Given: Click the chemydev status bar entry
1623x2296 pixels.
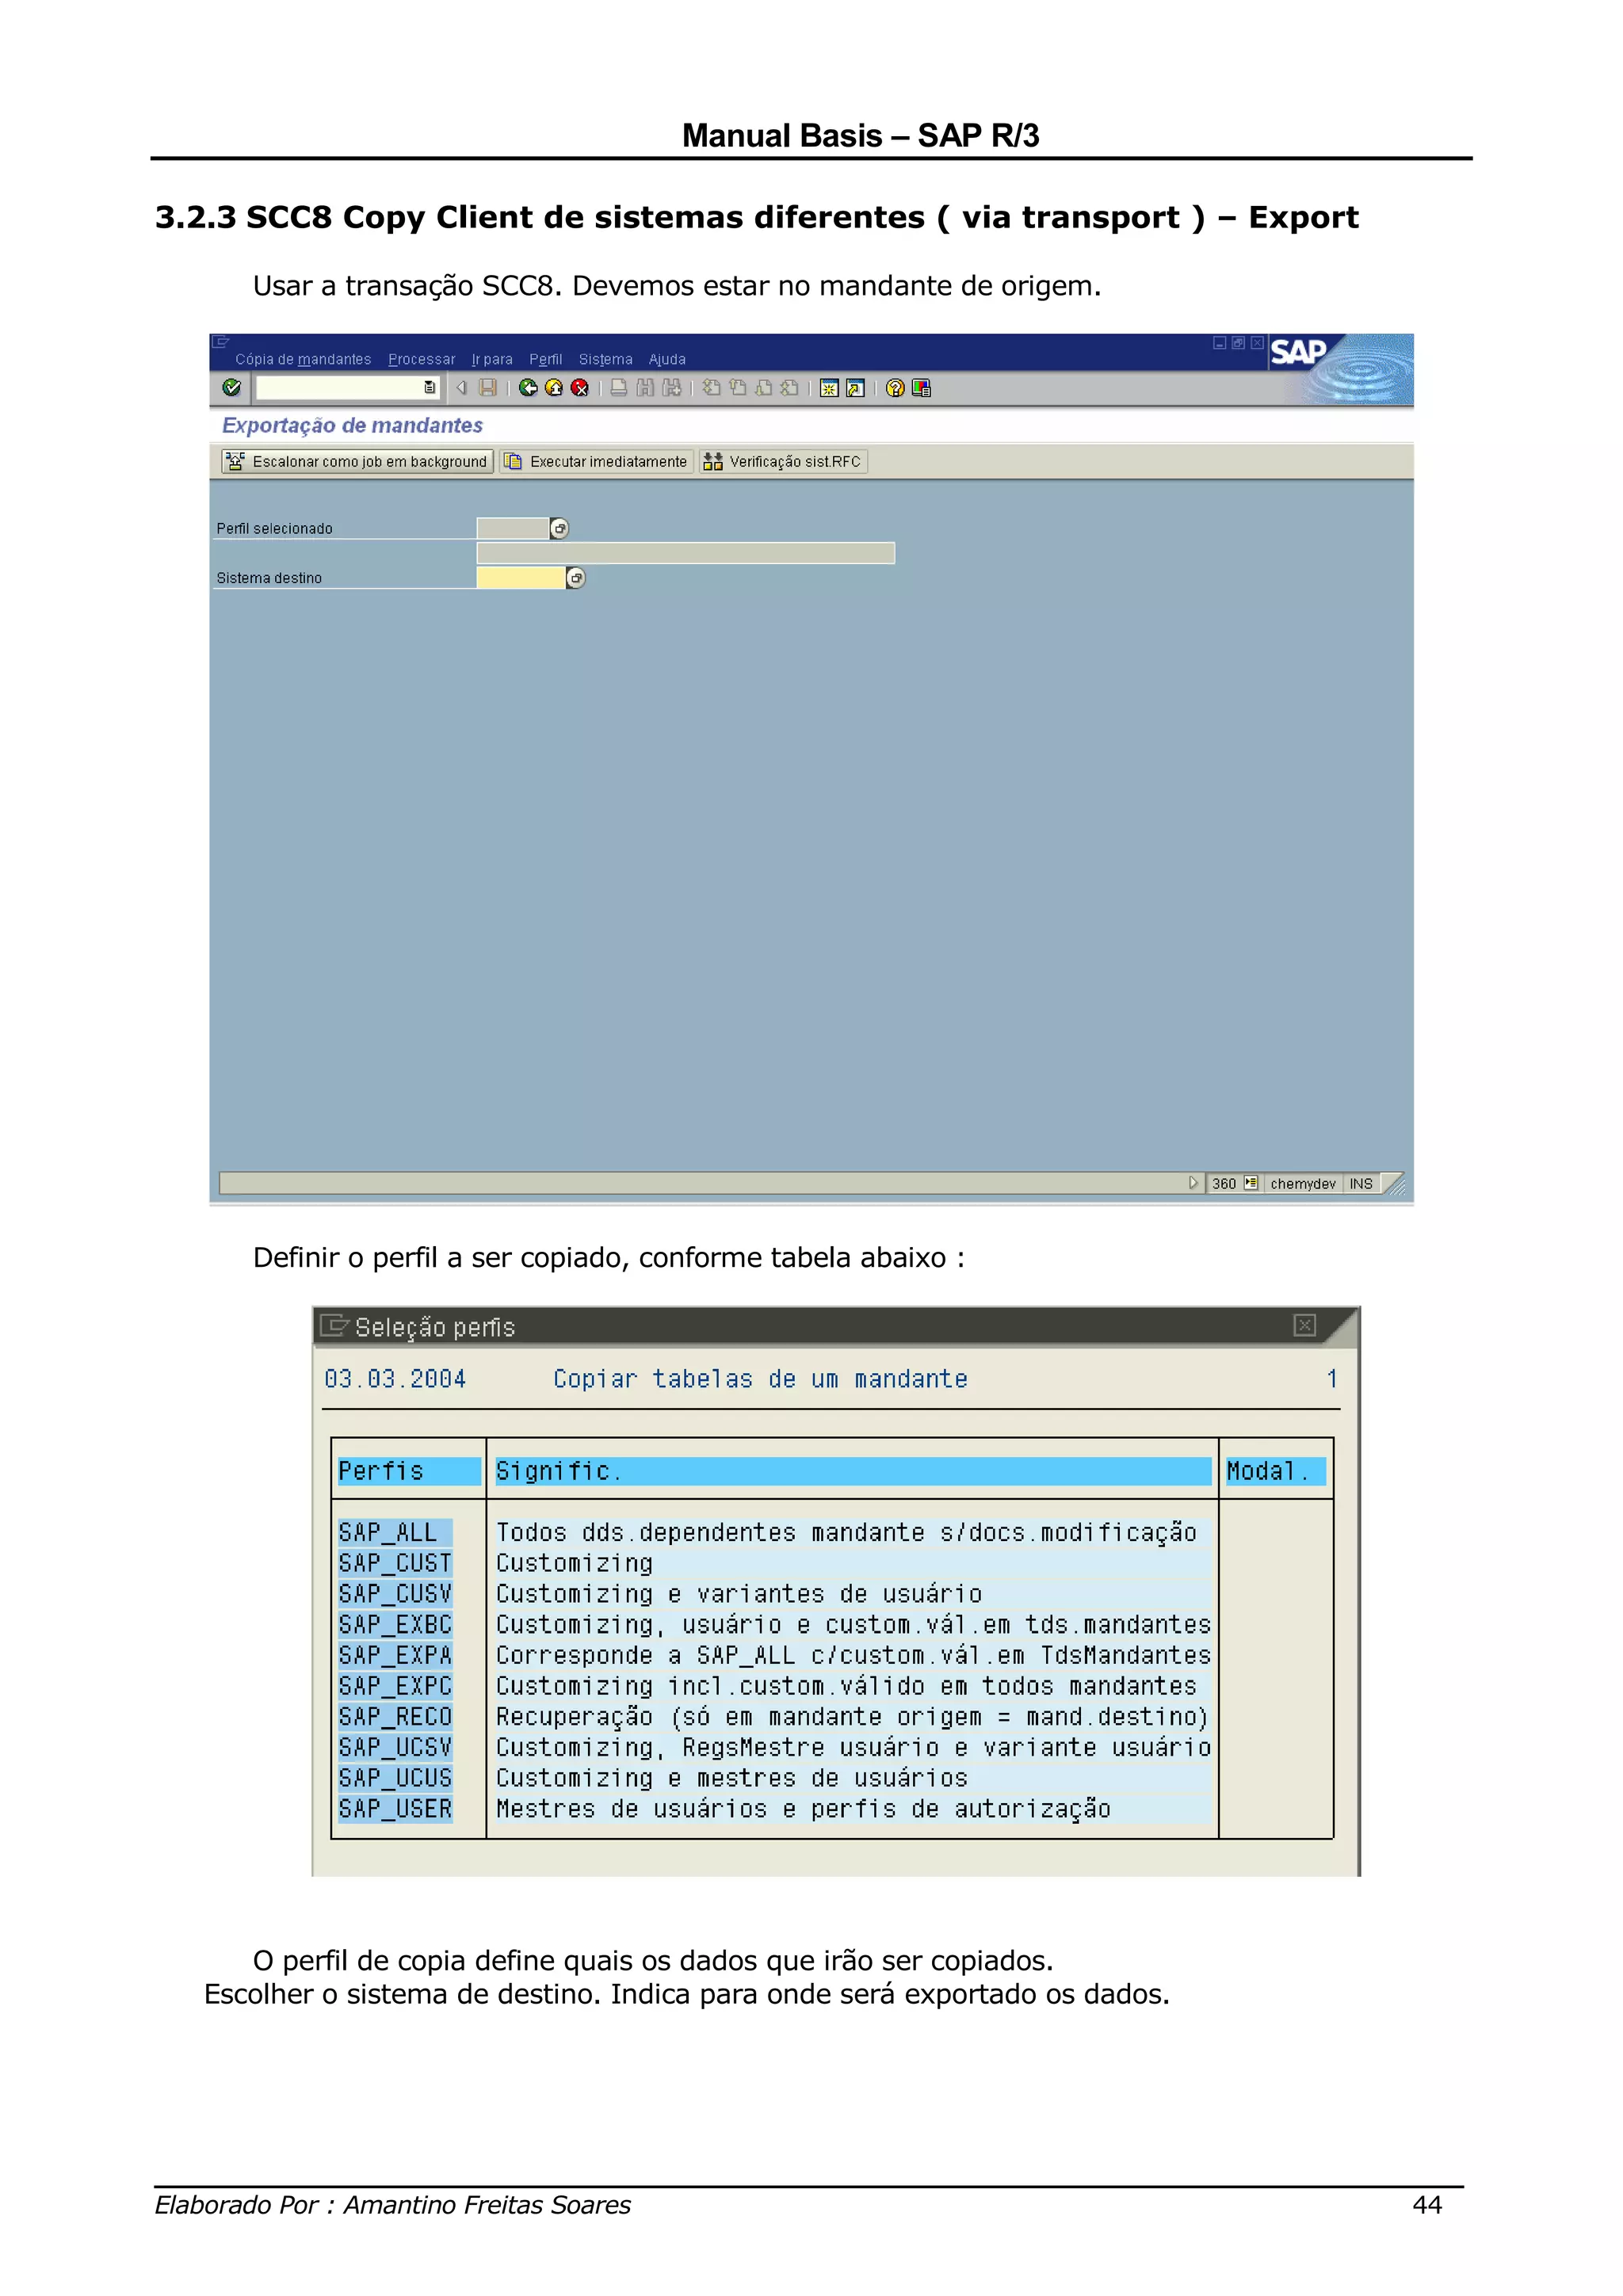Looking at the screenshot, I should 1303,1183.
